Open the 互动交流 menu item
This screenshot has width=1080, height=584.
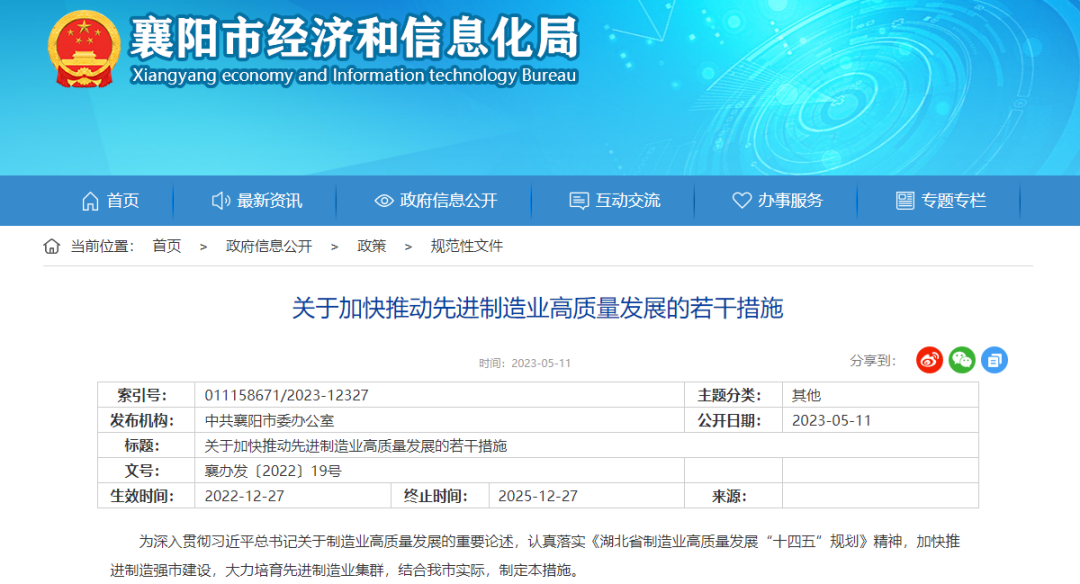pos(627,201)
